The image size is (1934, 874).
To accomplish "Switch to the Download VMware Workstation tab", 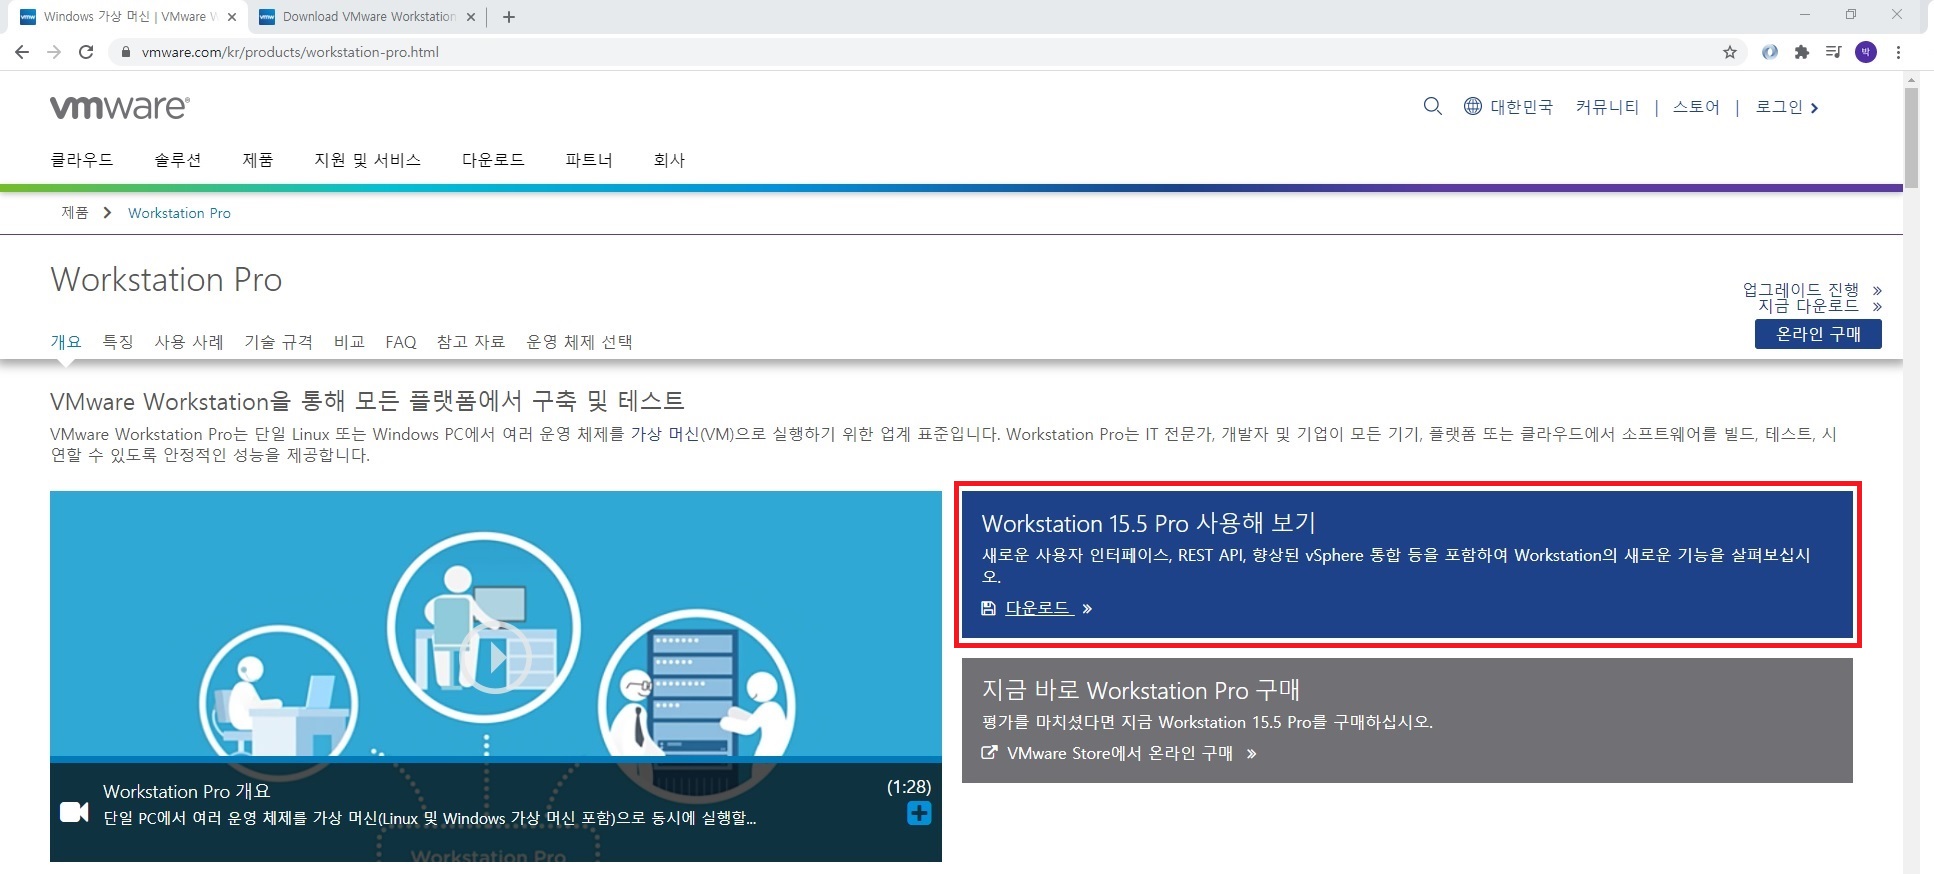I will point(369,17).
